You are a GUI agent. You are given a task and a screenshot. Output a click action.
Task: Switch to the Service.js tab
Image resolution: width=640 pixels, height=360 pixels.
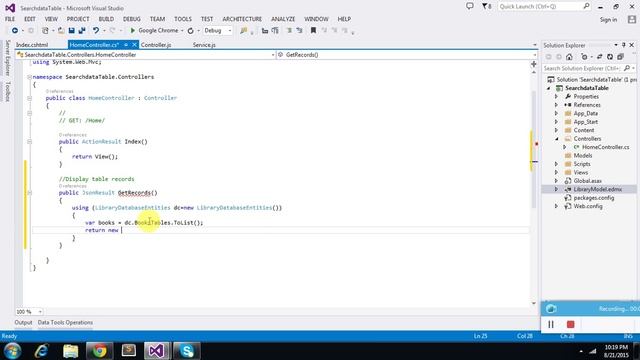(204, 45)
